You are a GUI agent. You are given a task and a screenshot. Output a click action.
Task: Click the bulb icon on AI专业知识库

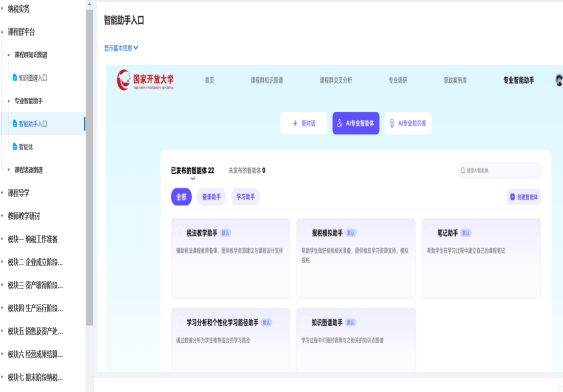tap(392, 123)
